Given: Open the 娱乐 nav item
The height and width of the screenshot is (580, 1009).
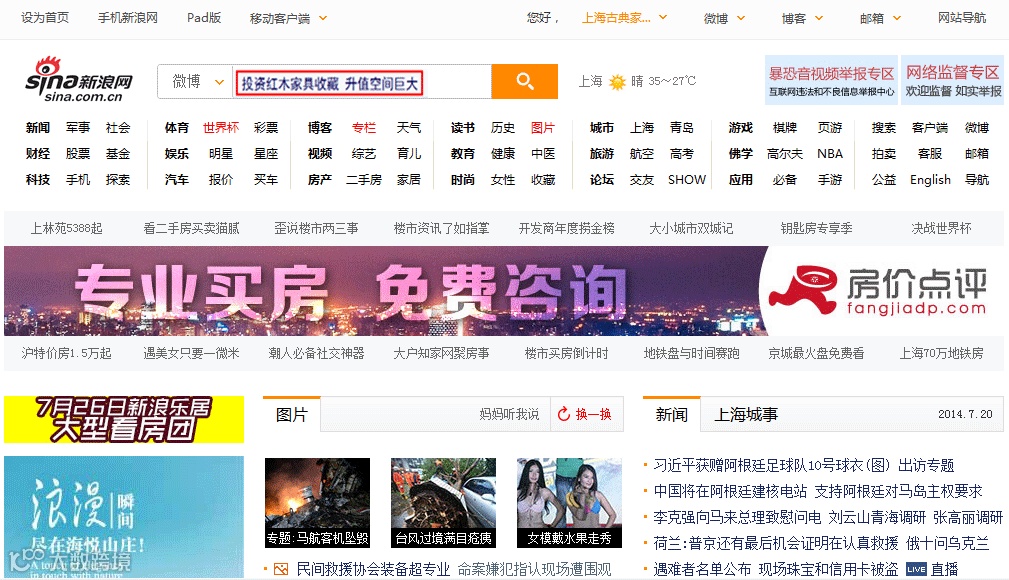Looking at the screenshot, I should pos(176,153).
